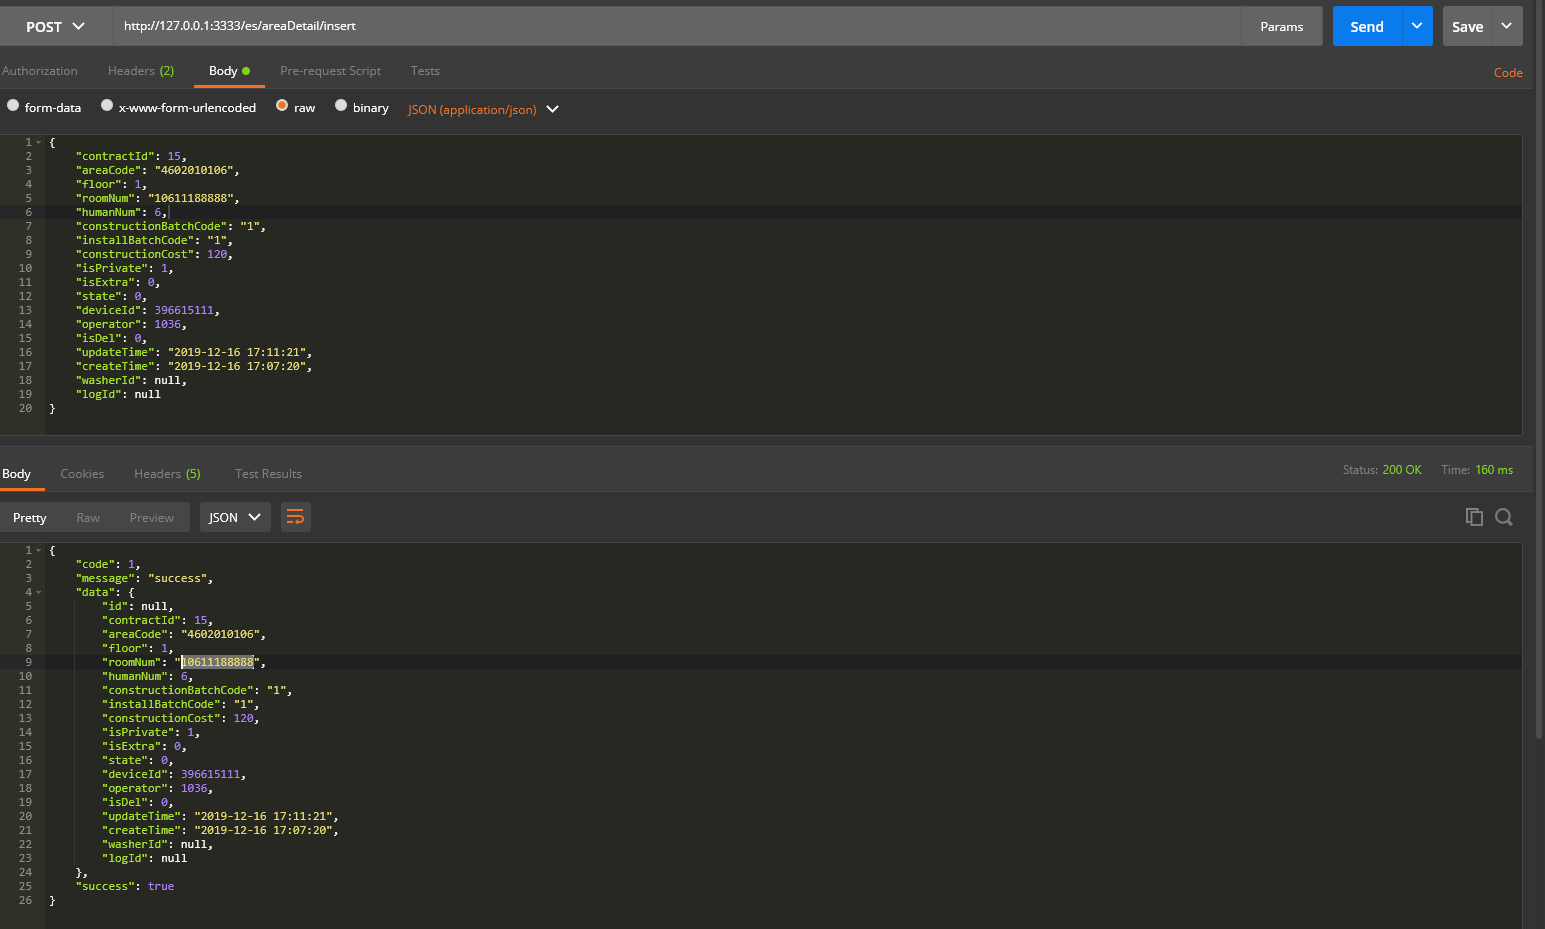
Task: Select x-www-form-urlencoded body type
Action: [x=107, y=105]
